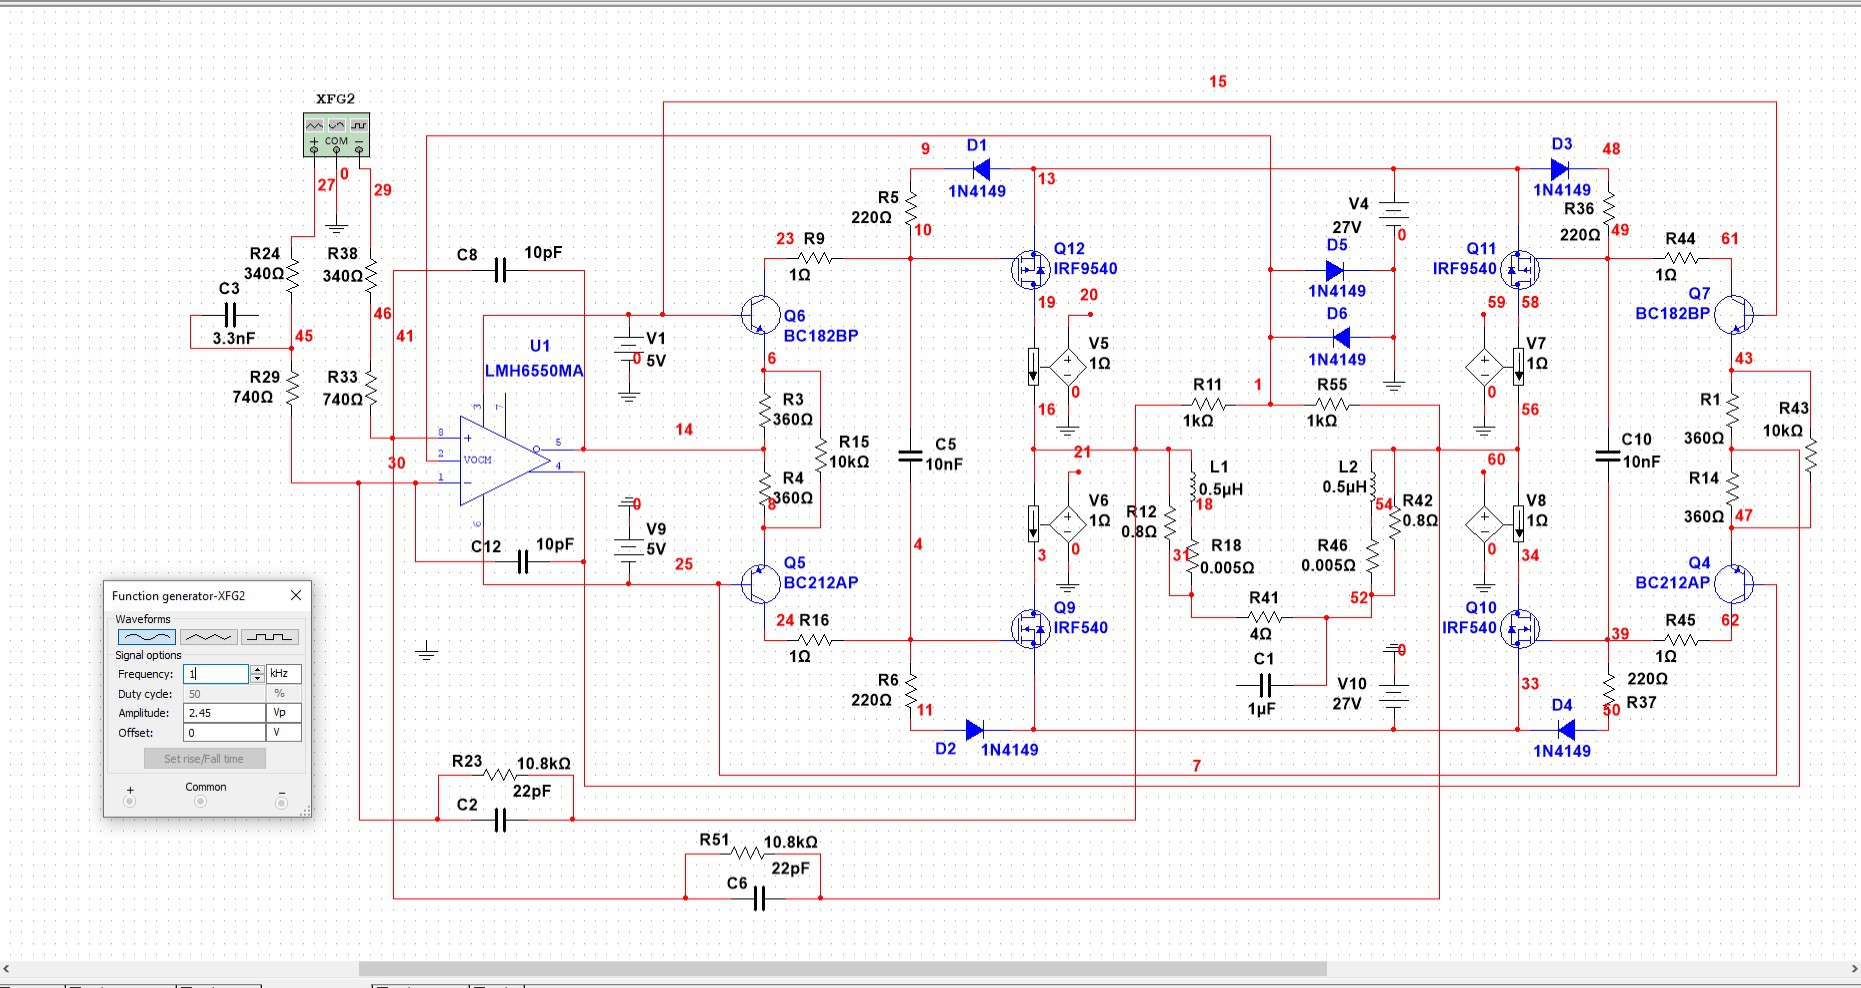
Task: Select inductor L1 0.5µH
Action: pos(1192,486)
